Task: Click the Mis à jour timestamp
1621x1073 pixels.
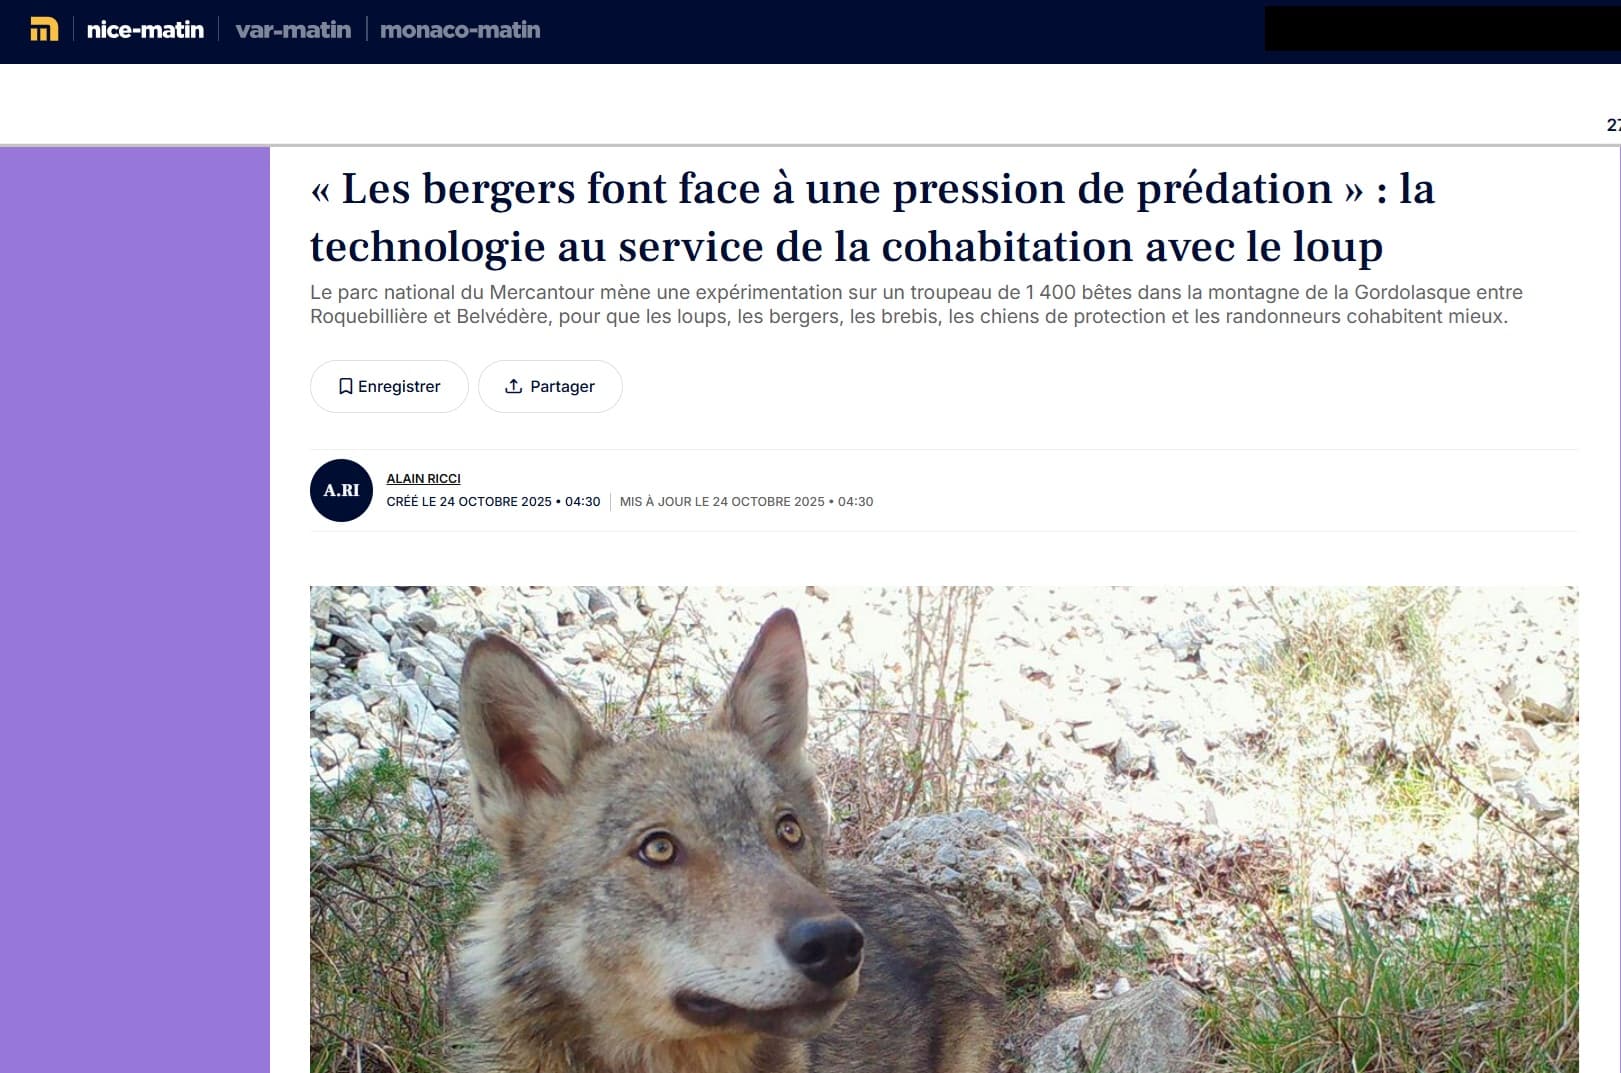Action: tap(746, 502)
